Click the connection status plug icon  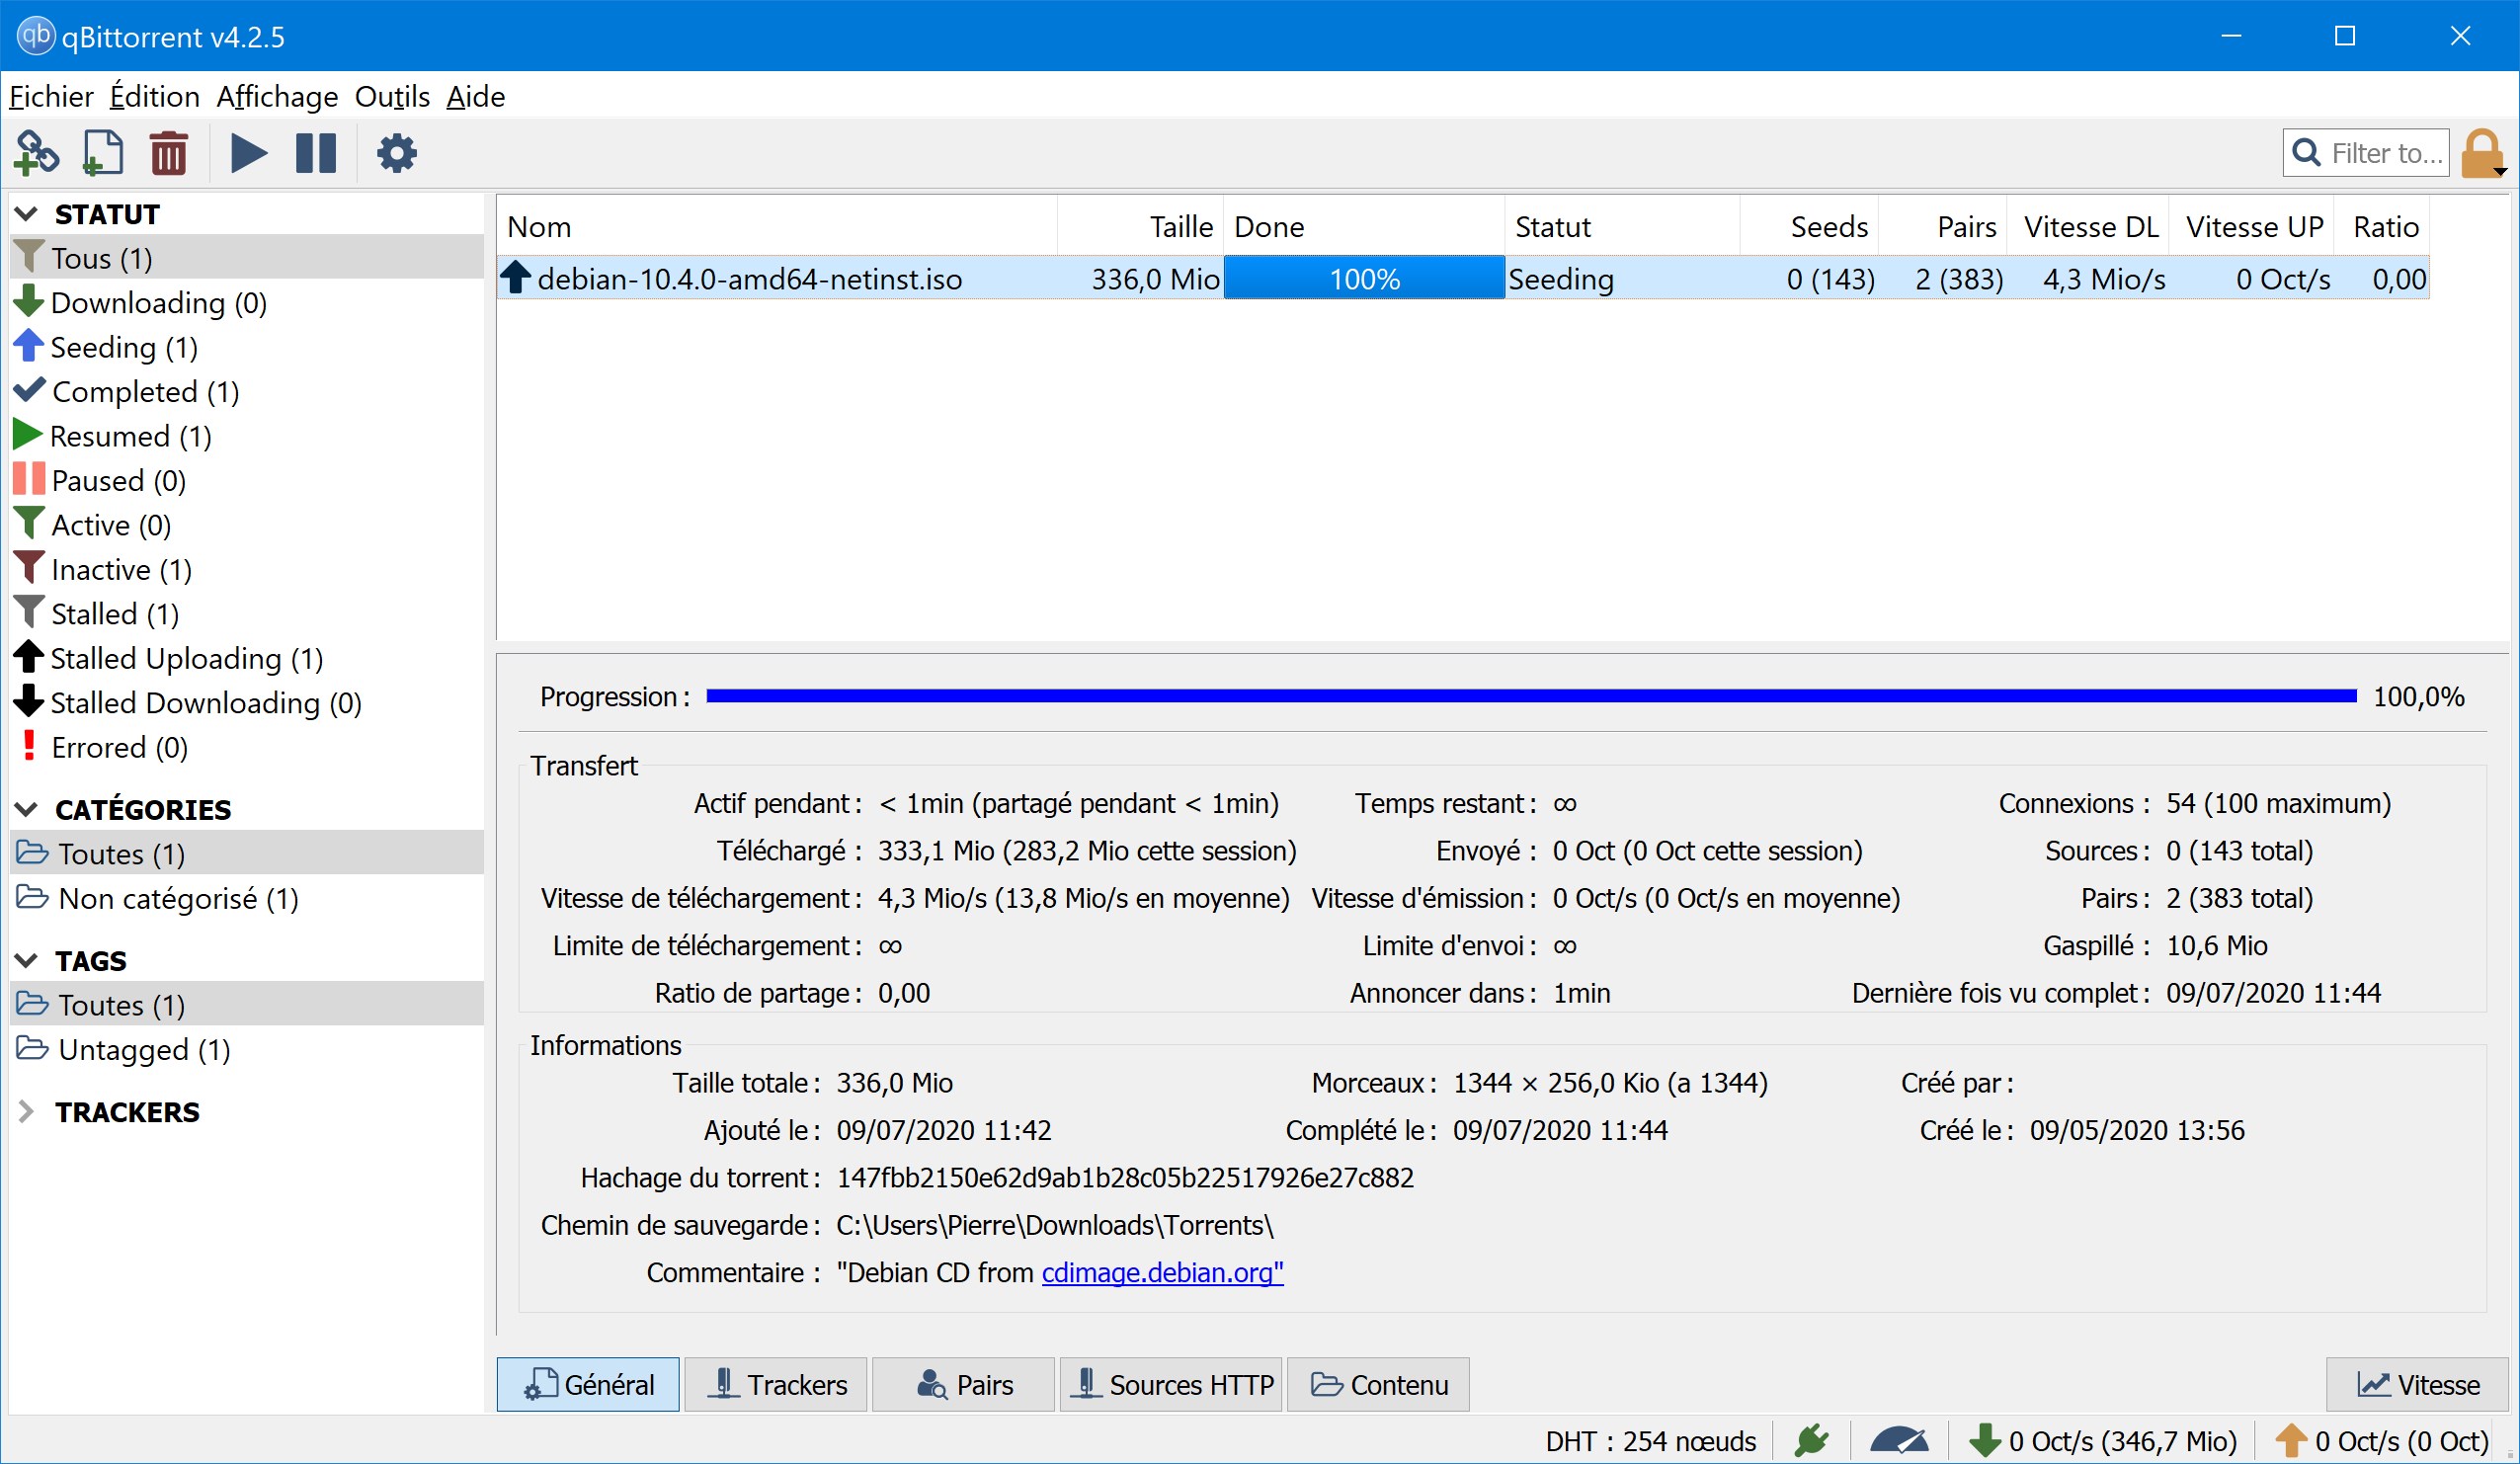tap(1811, 1440)
